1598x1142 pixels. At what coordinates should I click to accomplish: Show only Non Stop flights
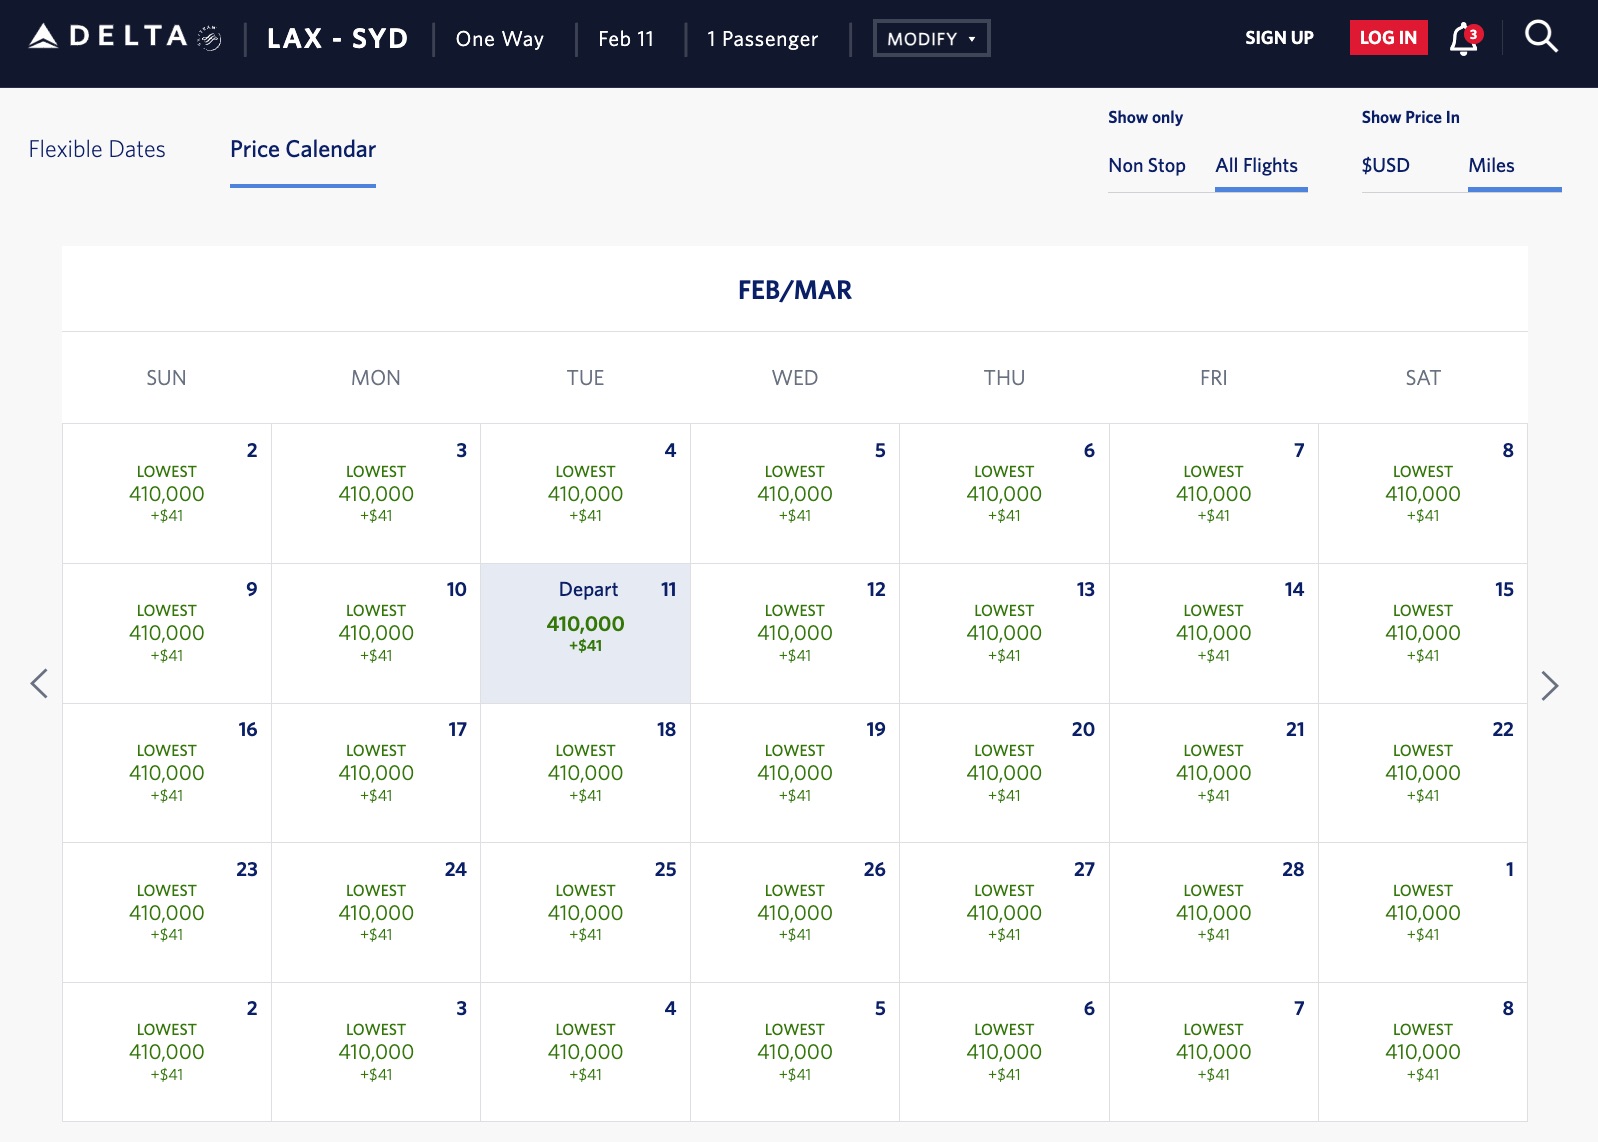tap(1146, 166)
